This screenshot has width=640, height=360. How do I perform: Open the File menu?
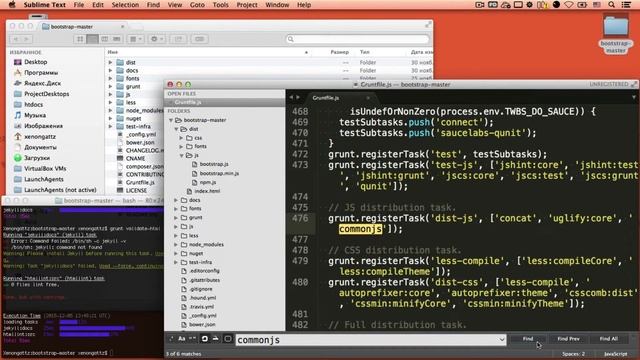(79, 5)
